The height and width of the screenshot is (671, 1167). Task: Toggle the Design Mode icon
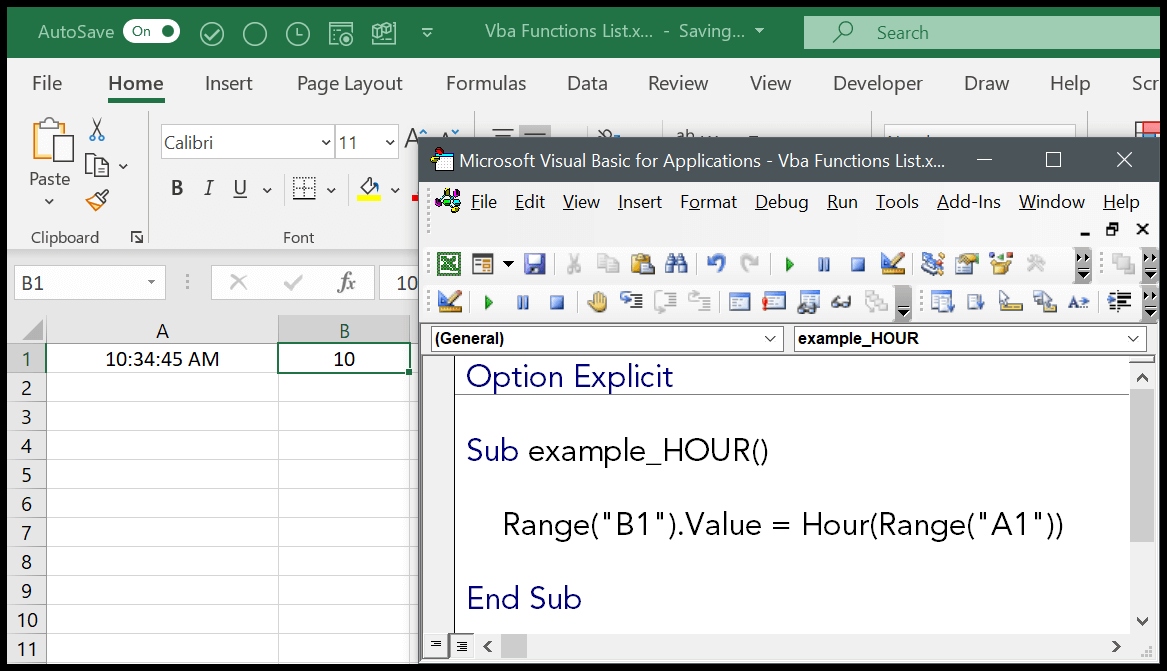893,263
